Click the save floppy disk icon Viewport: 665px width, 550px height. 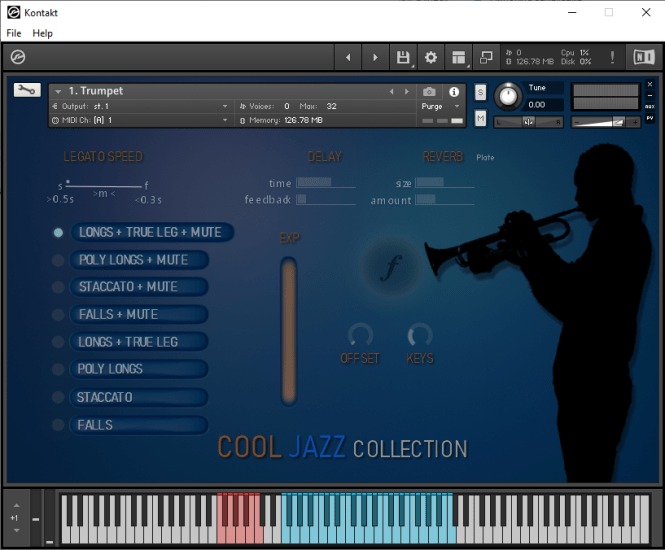pyautogui.click(x=402, y=57)
